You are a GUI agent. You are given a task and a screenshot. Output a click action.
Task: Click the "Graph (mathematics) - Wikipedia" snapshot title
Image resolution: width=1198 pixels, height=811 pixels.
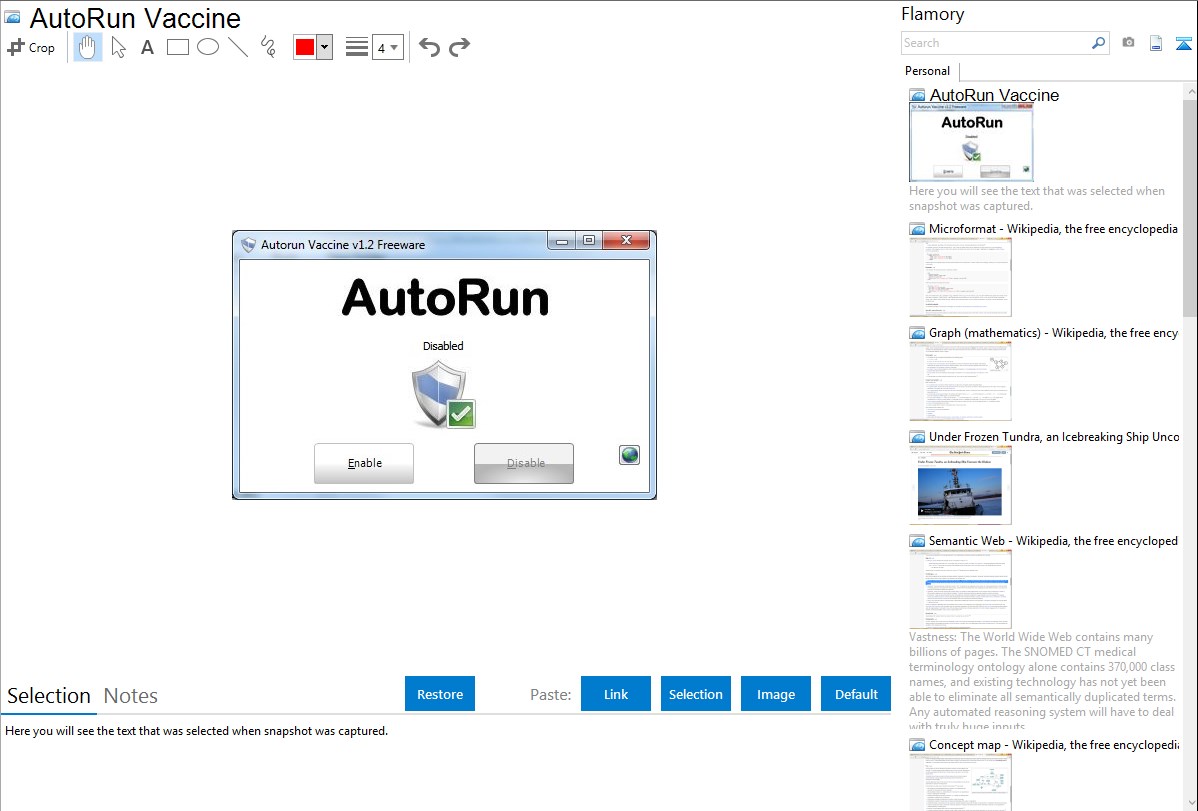1053,333
